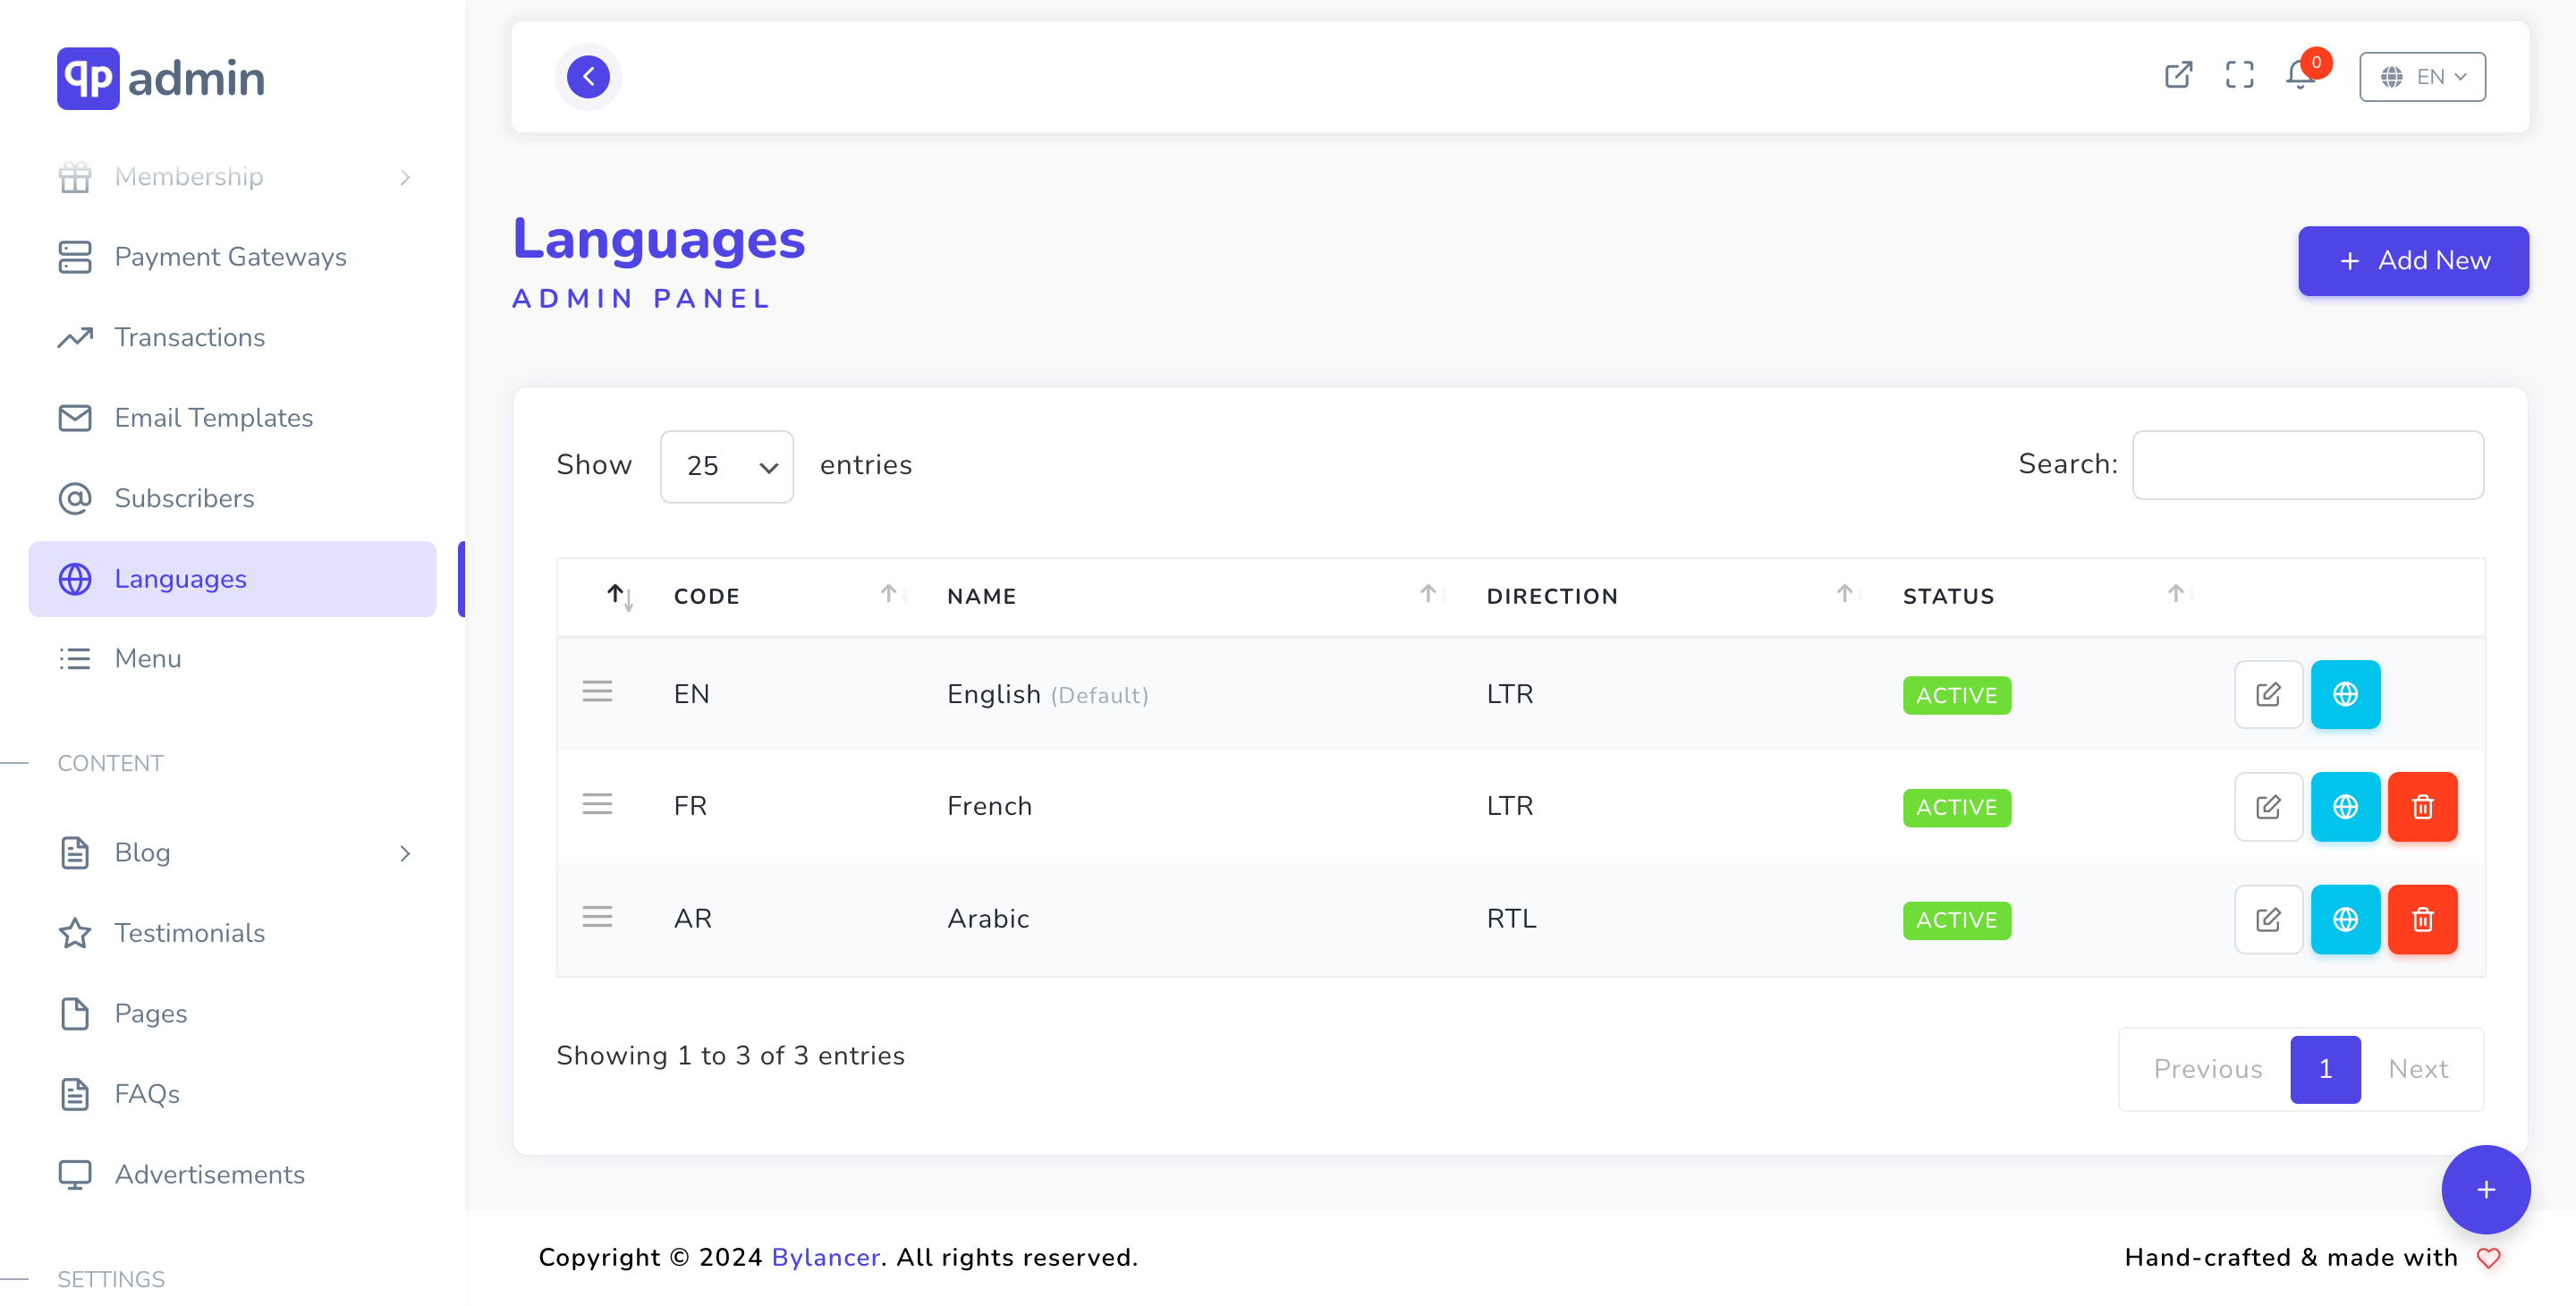Sort by the CODE column

[790, 596]
